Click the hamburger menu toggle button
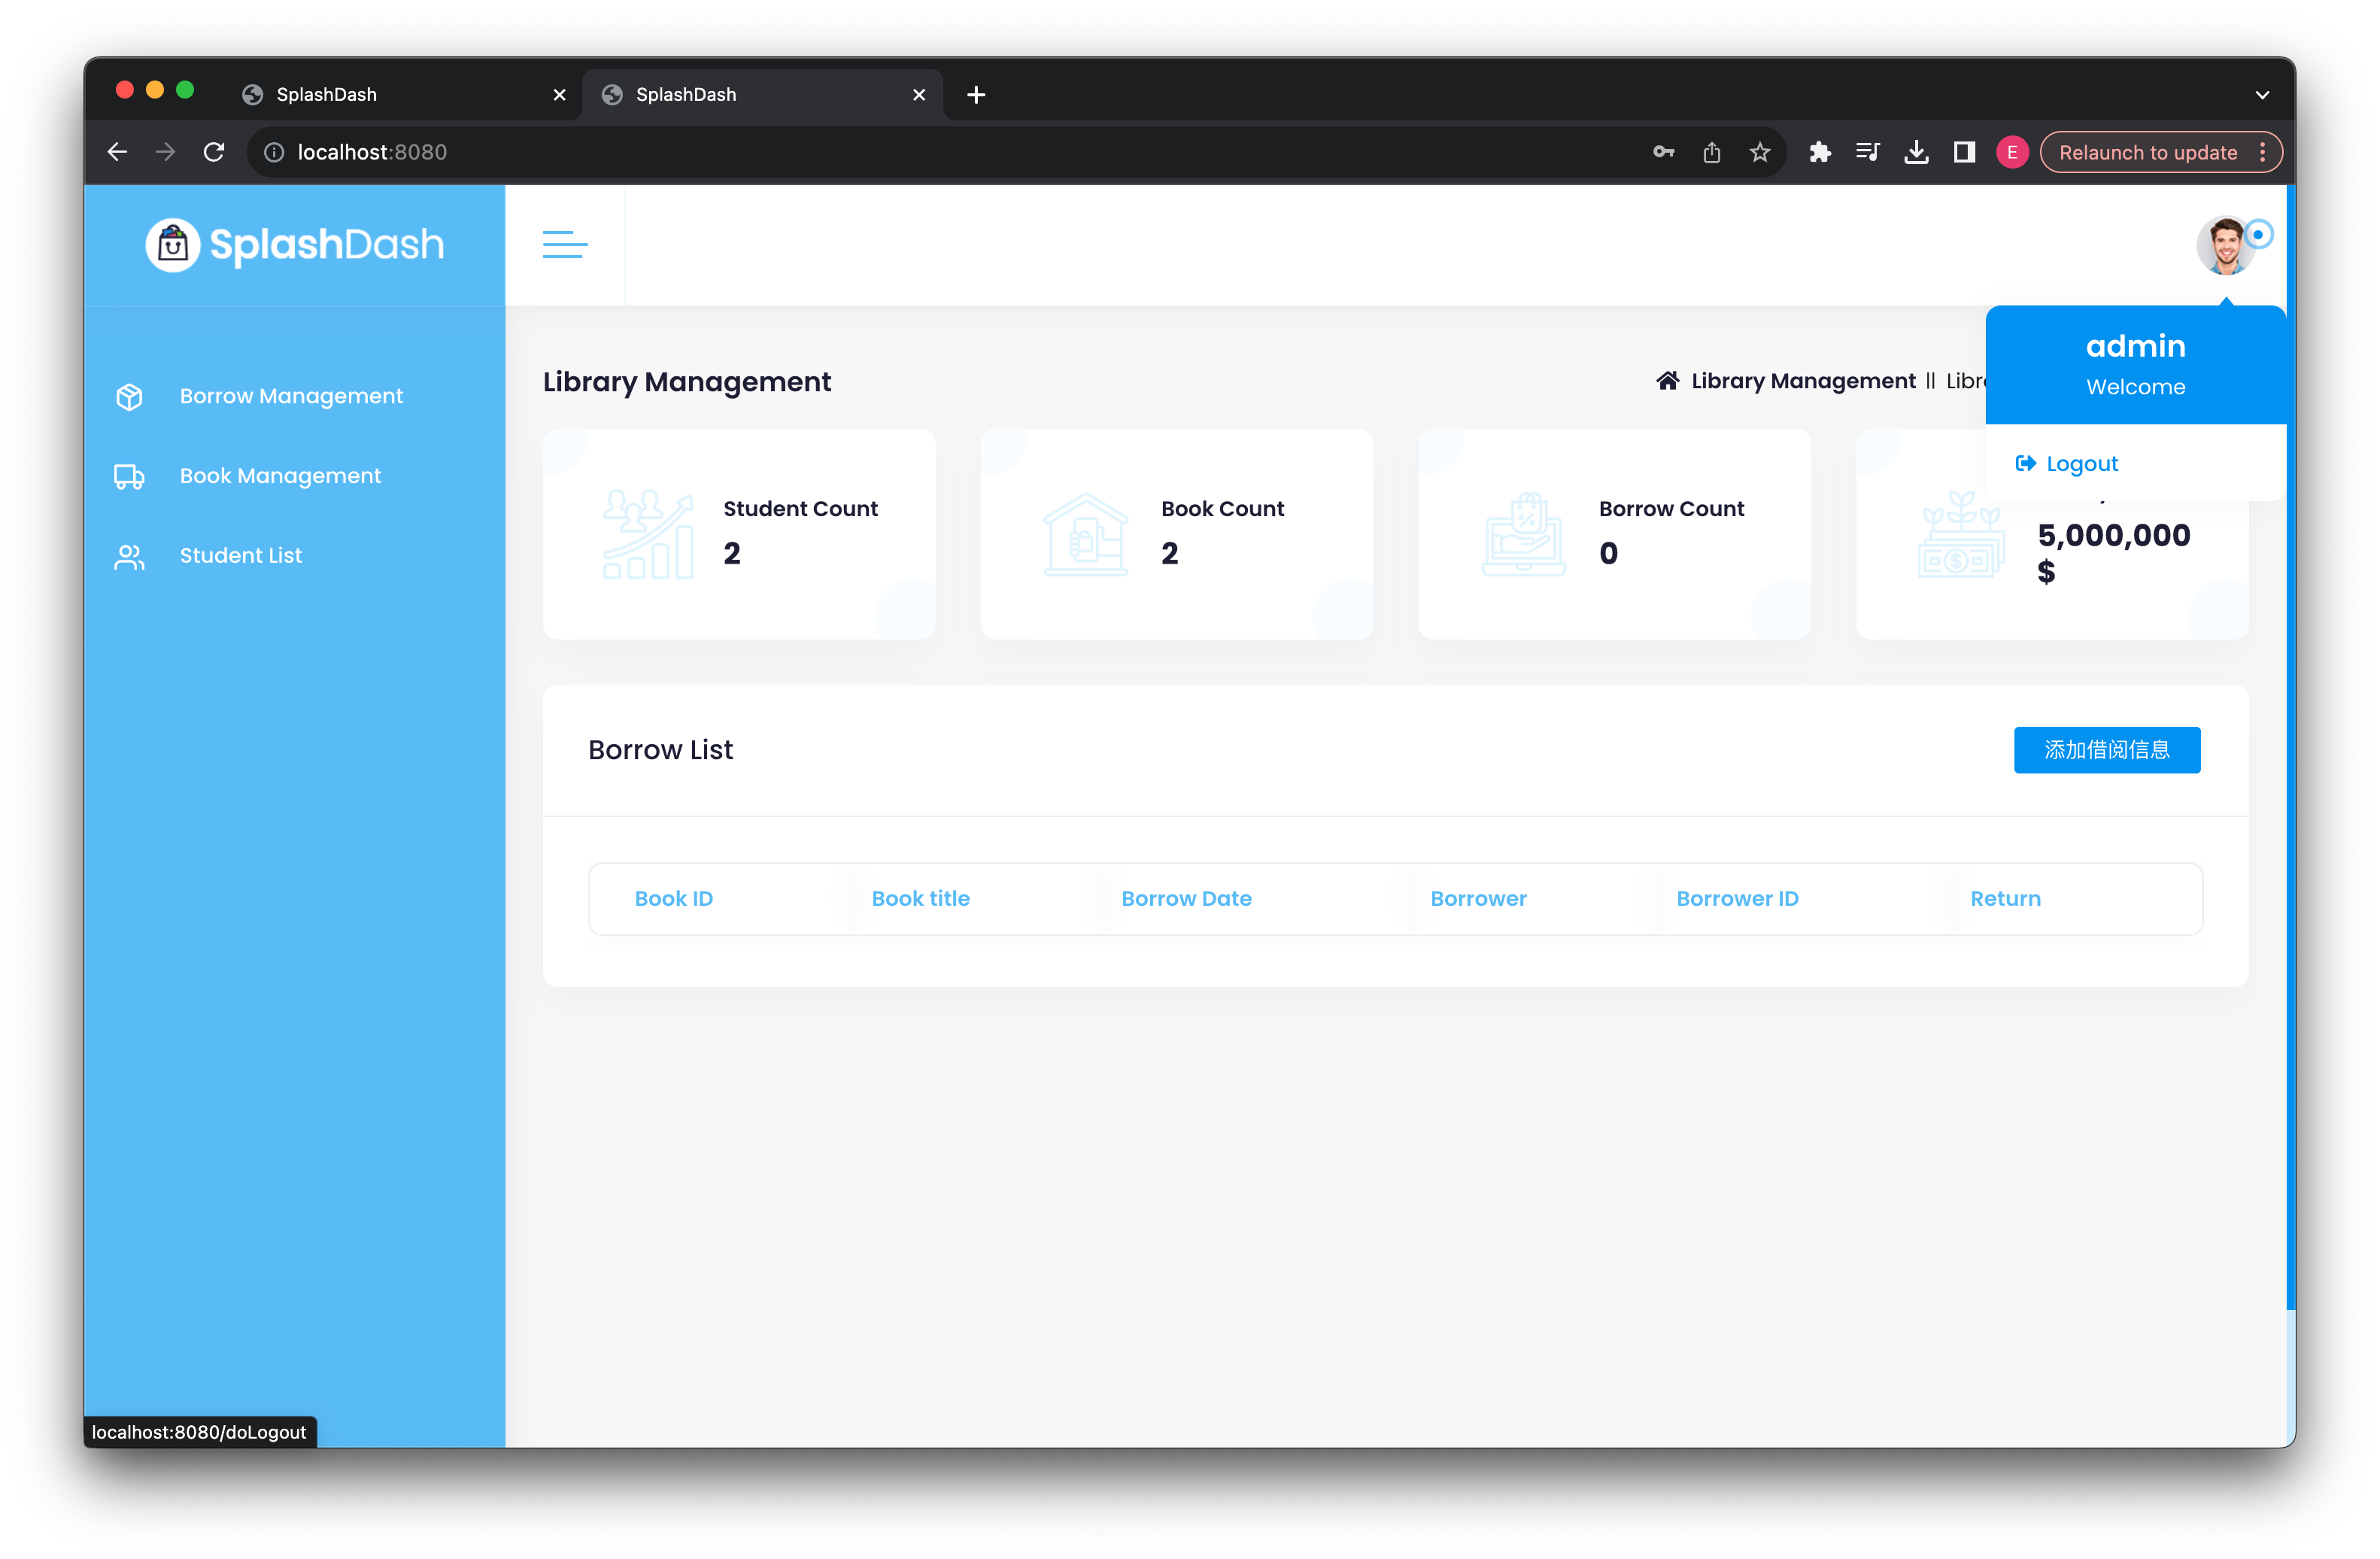Viewport: 2380px width, 1559px height. point(566,244)
